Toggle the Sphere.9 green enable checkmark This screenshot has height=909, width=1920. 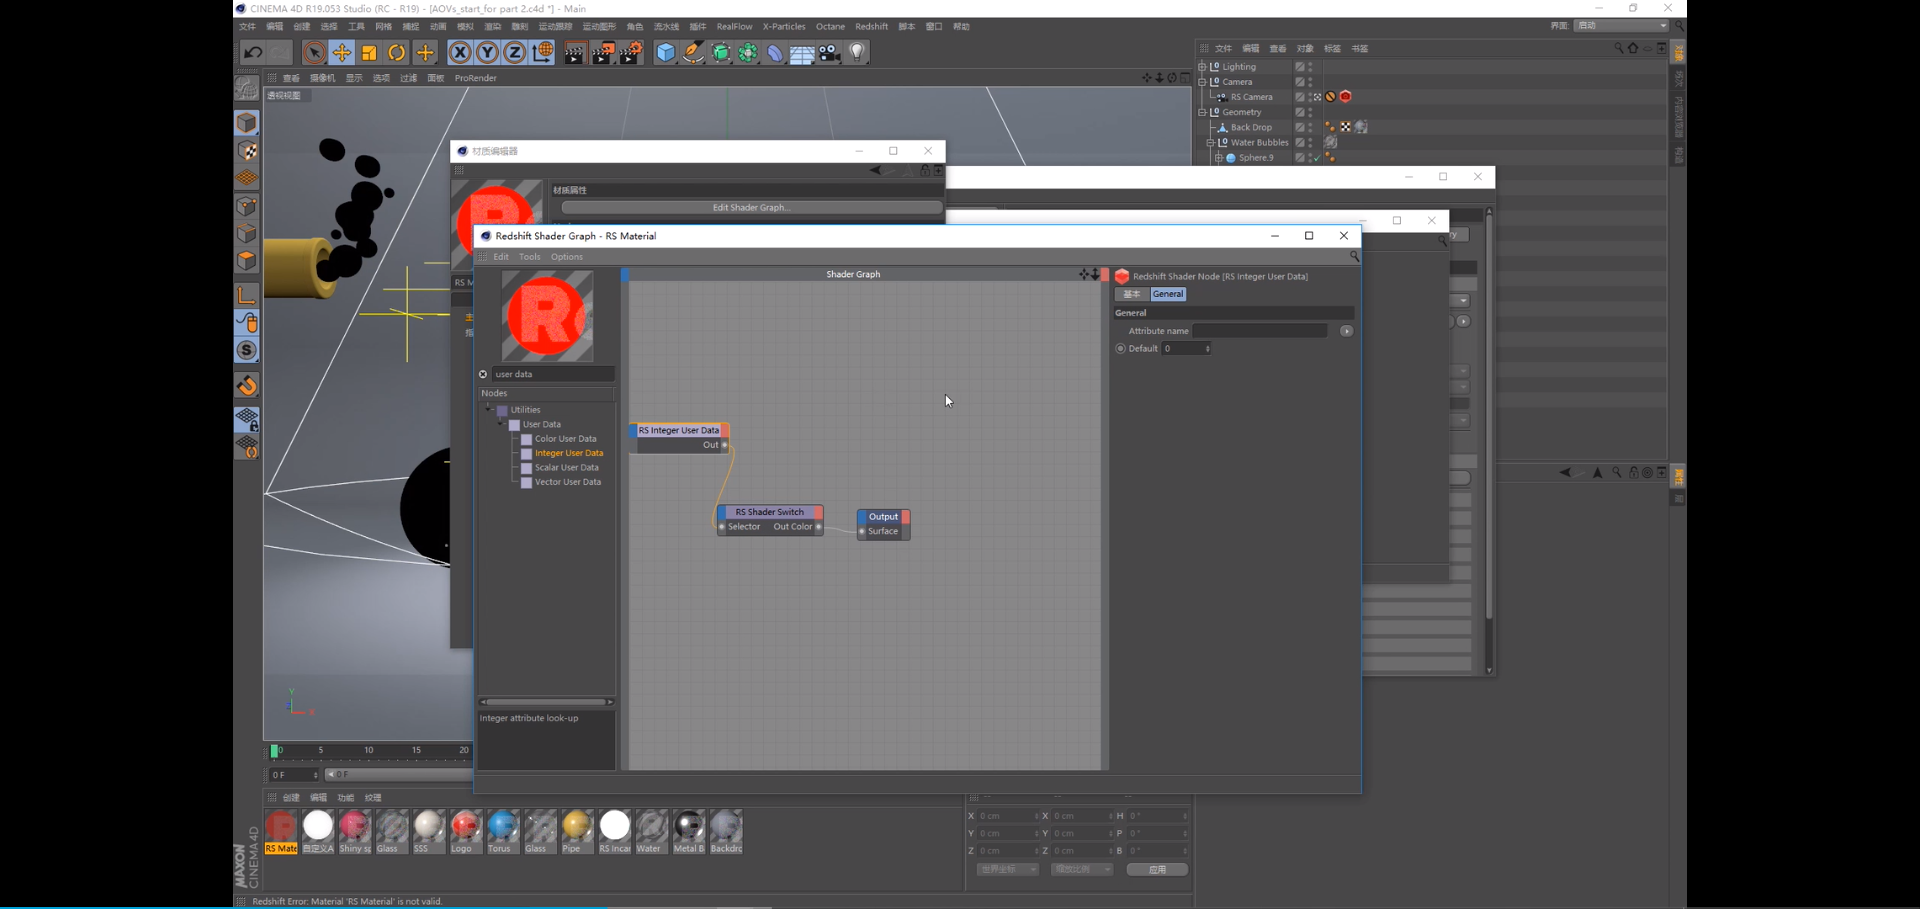coord(1316,158)
